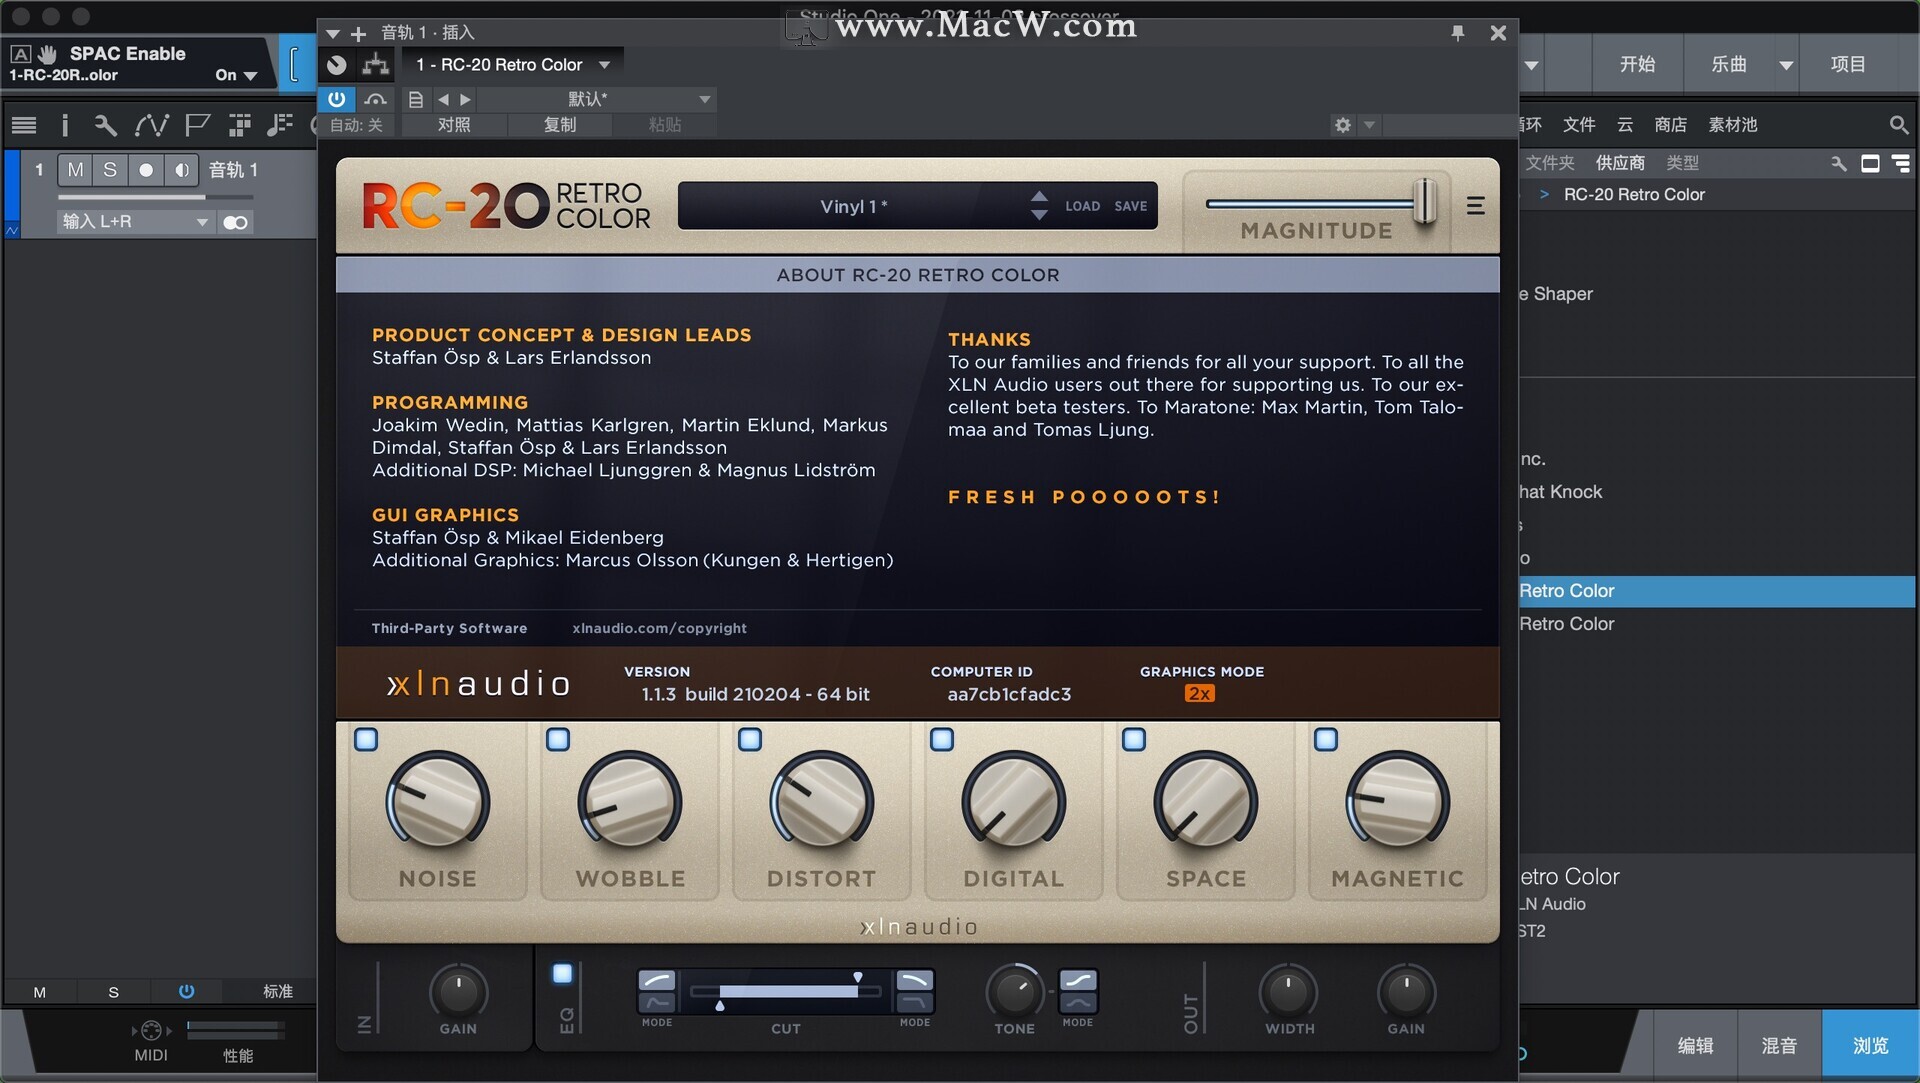Step preset up/down arrows for Vinyl 1
1920x1083 pixels.
pos(1039,205)
